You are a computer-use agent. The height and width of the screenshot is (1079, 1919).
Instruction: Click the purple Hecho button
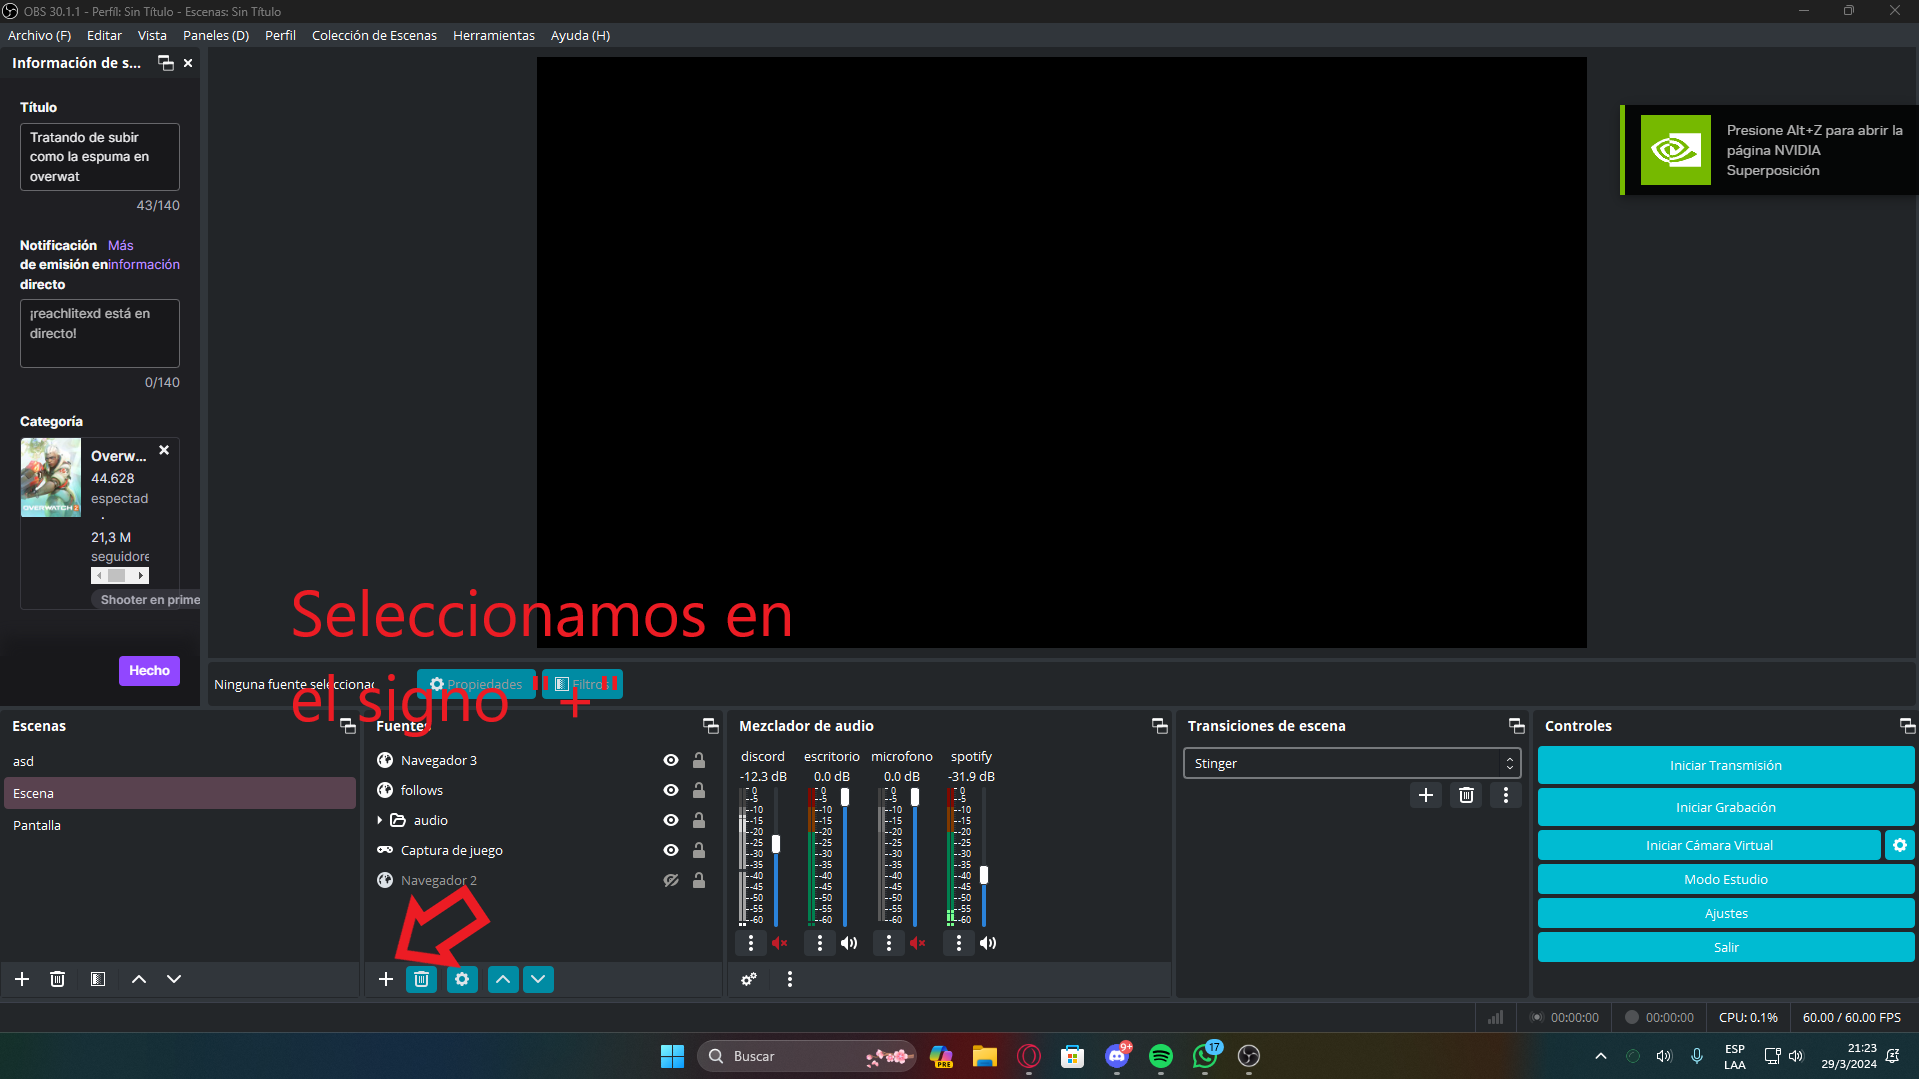tap(149, 670)
